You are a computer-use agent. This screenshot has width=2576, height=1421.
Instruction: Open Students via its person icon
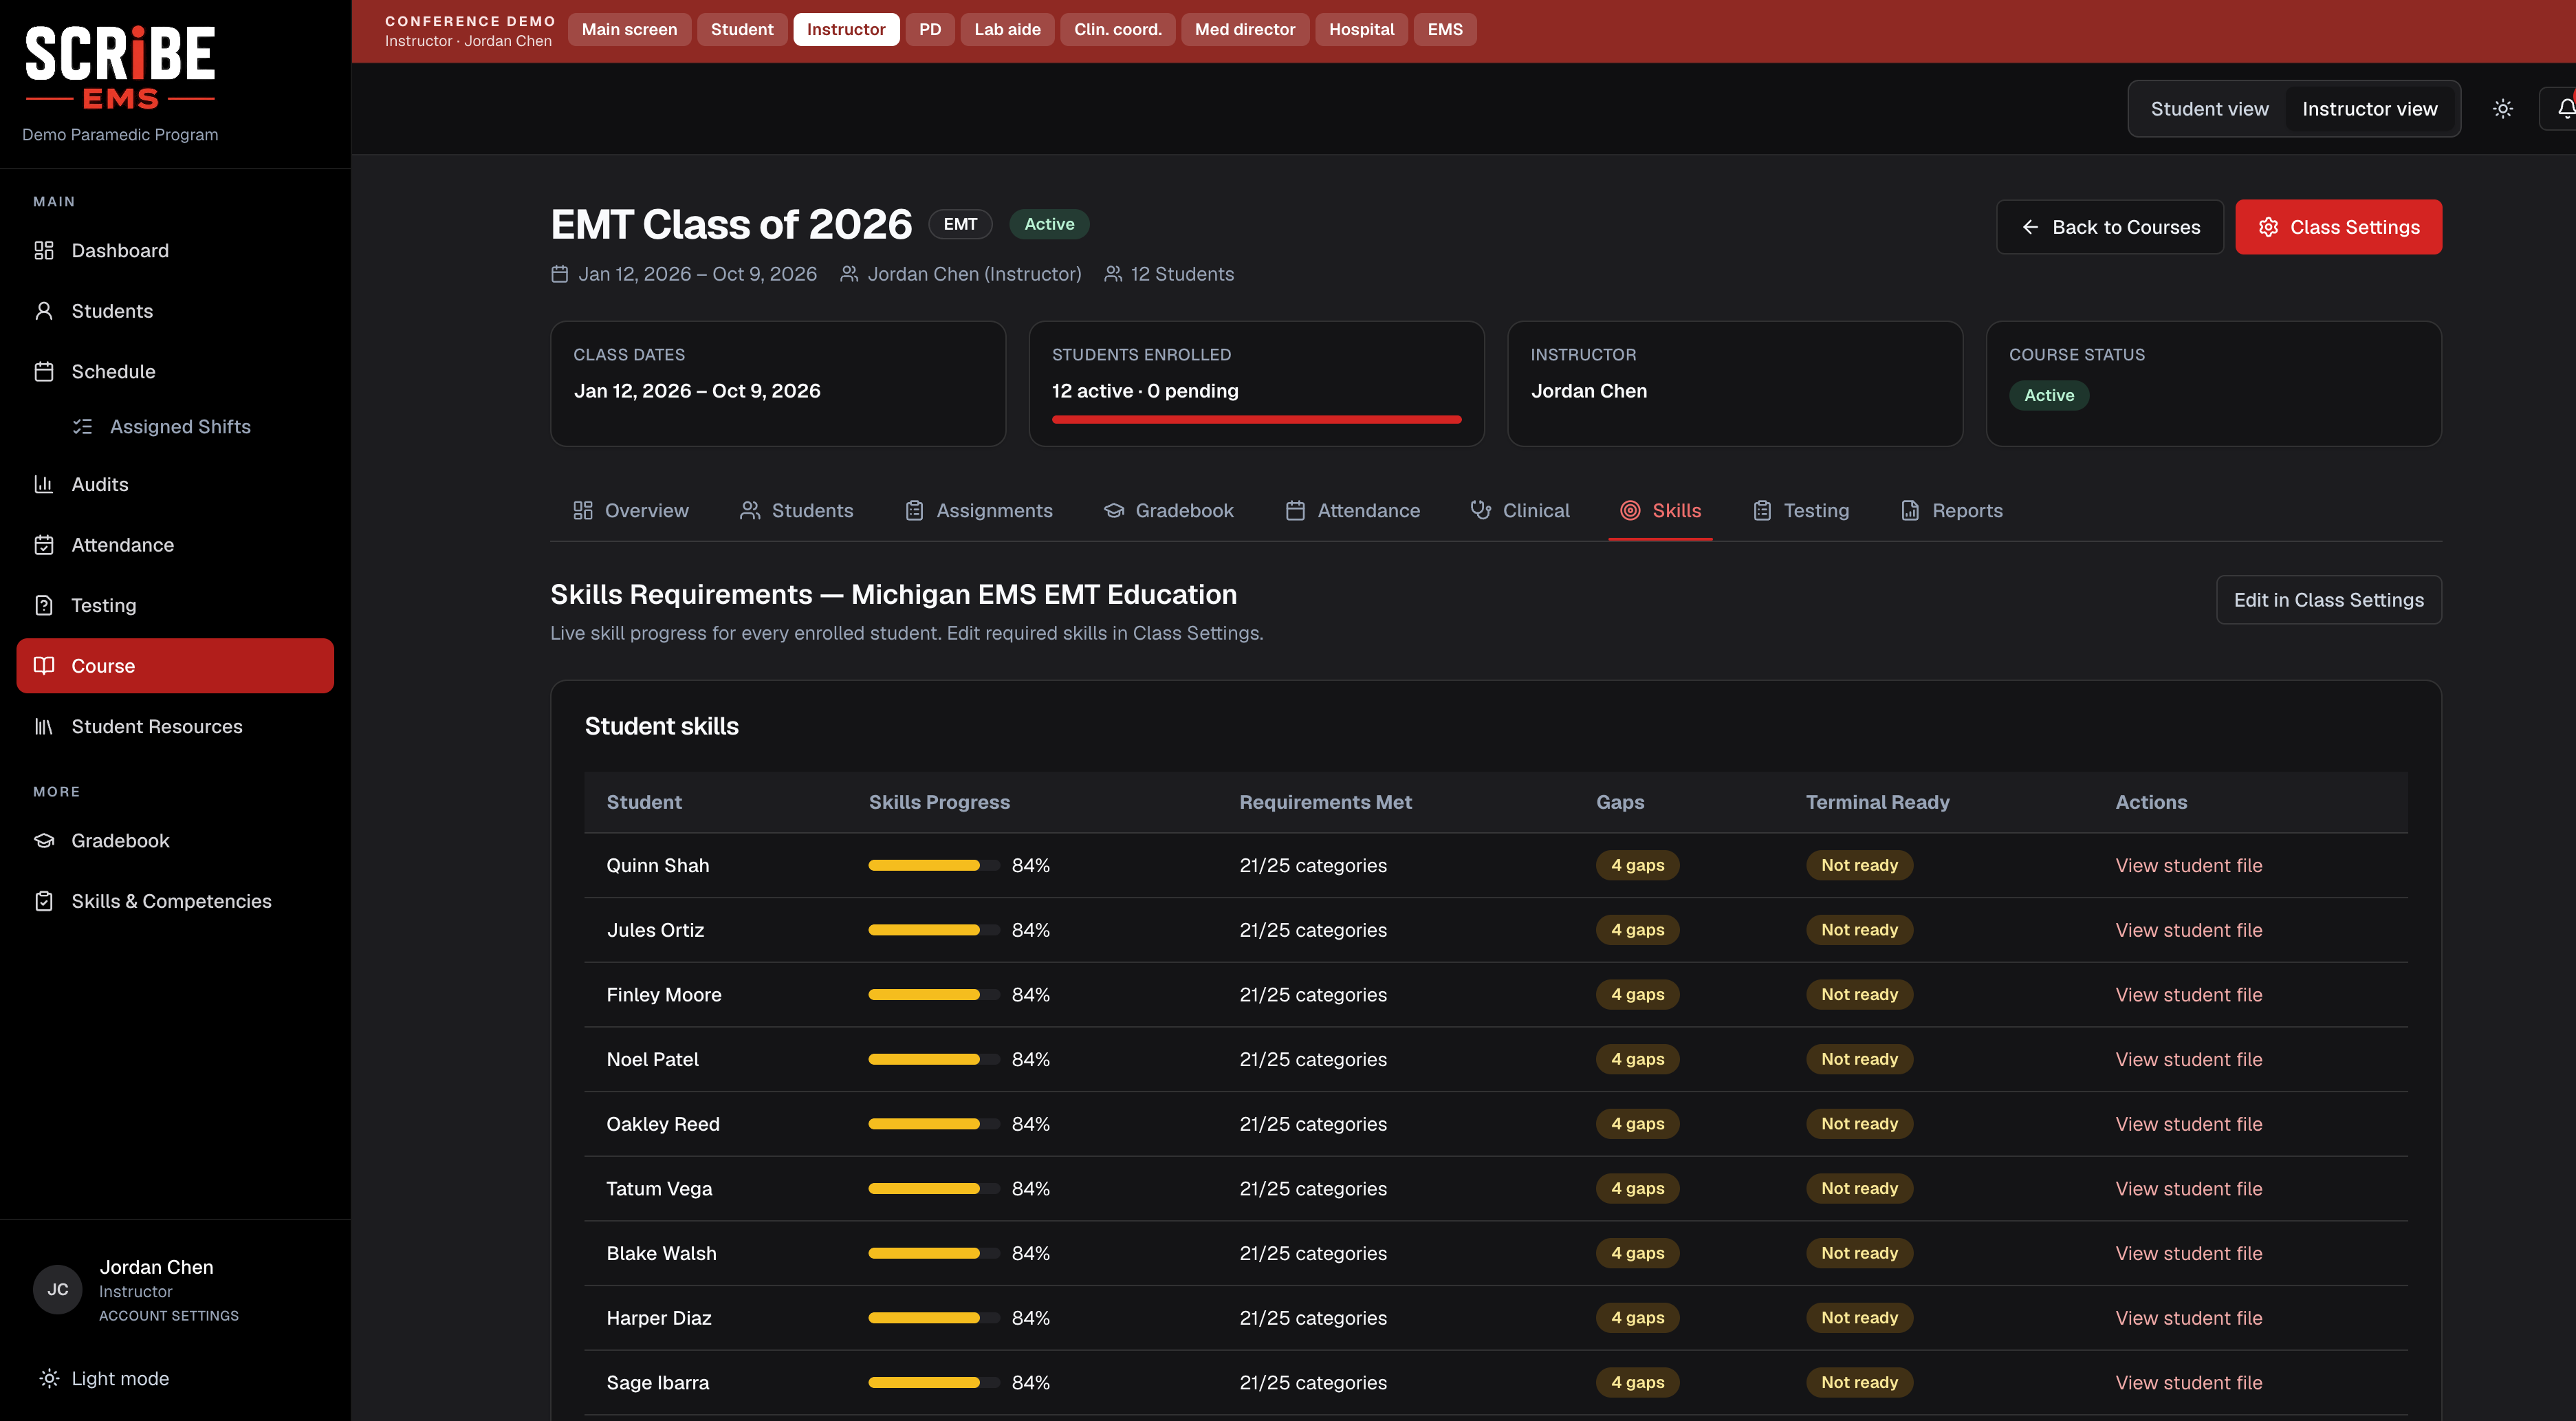pyautogui.click(x=44, y=311)
